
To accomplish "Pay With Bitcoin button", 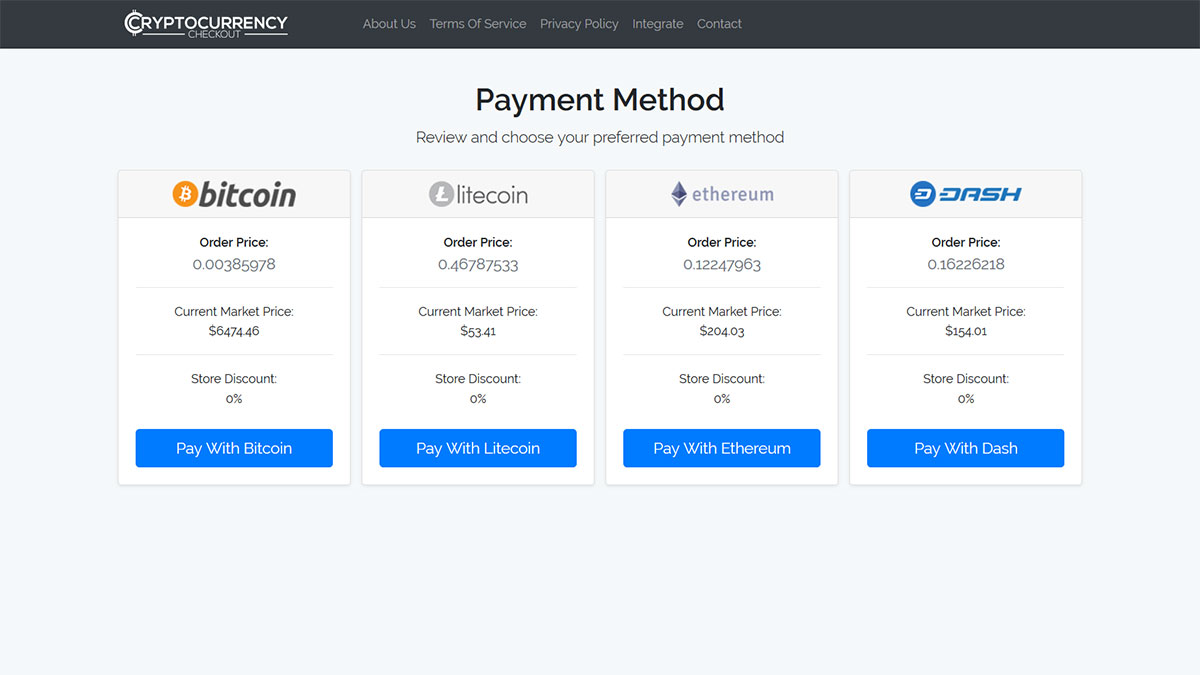I will coord(234,448).
